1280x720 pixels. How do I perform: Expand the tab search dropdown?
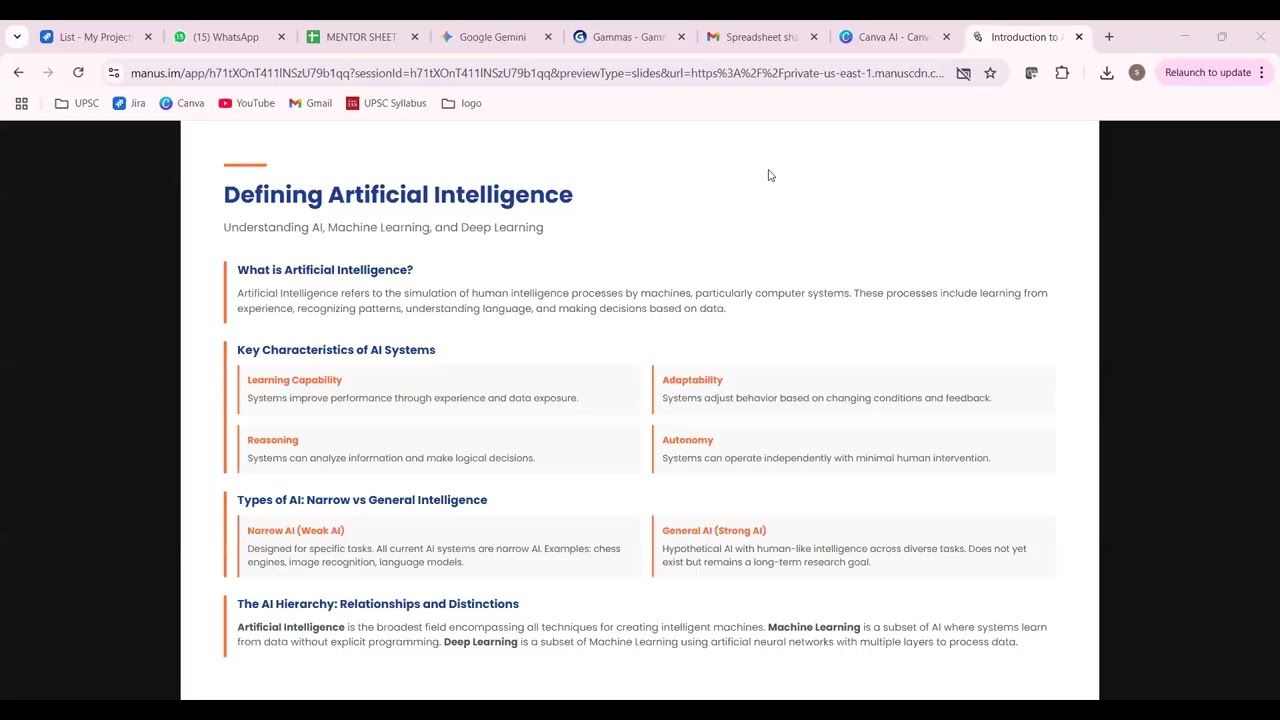17,37
